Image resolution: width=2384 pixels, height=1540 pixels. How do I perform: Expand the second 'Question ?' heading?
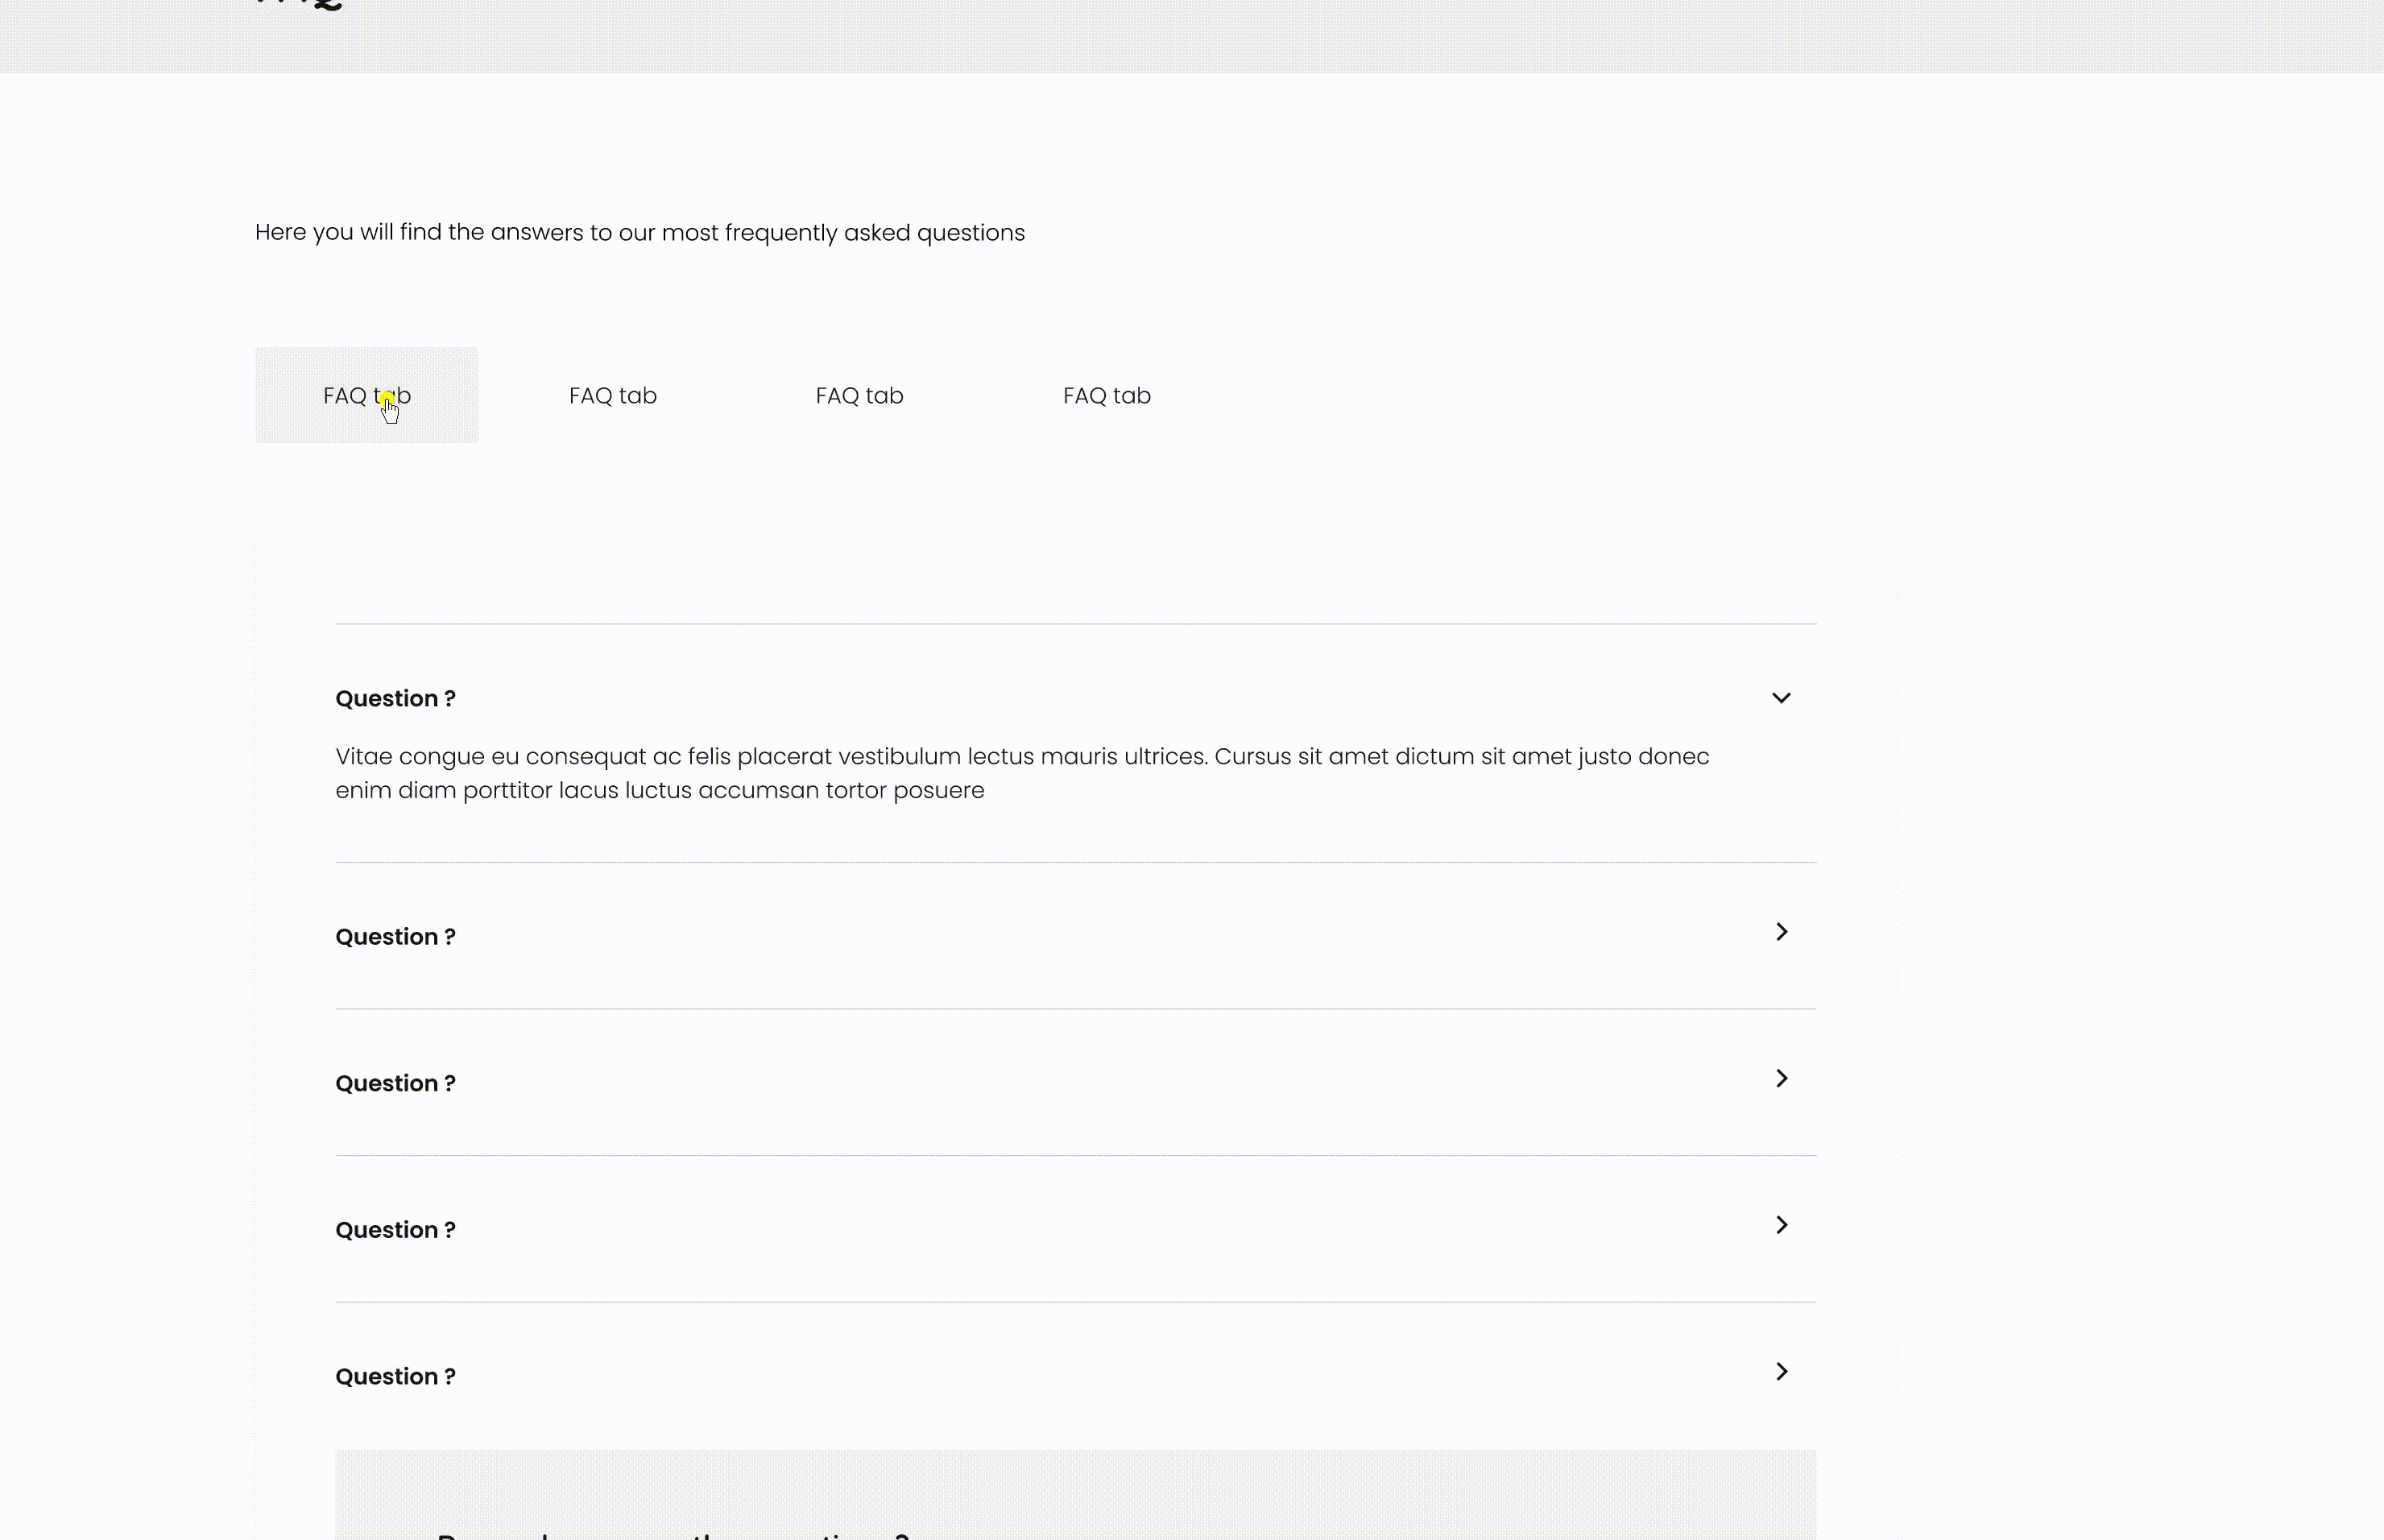click(x=395, y=937)
